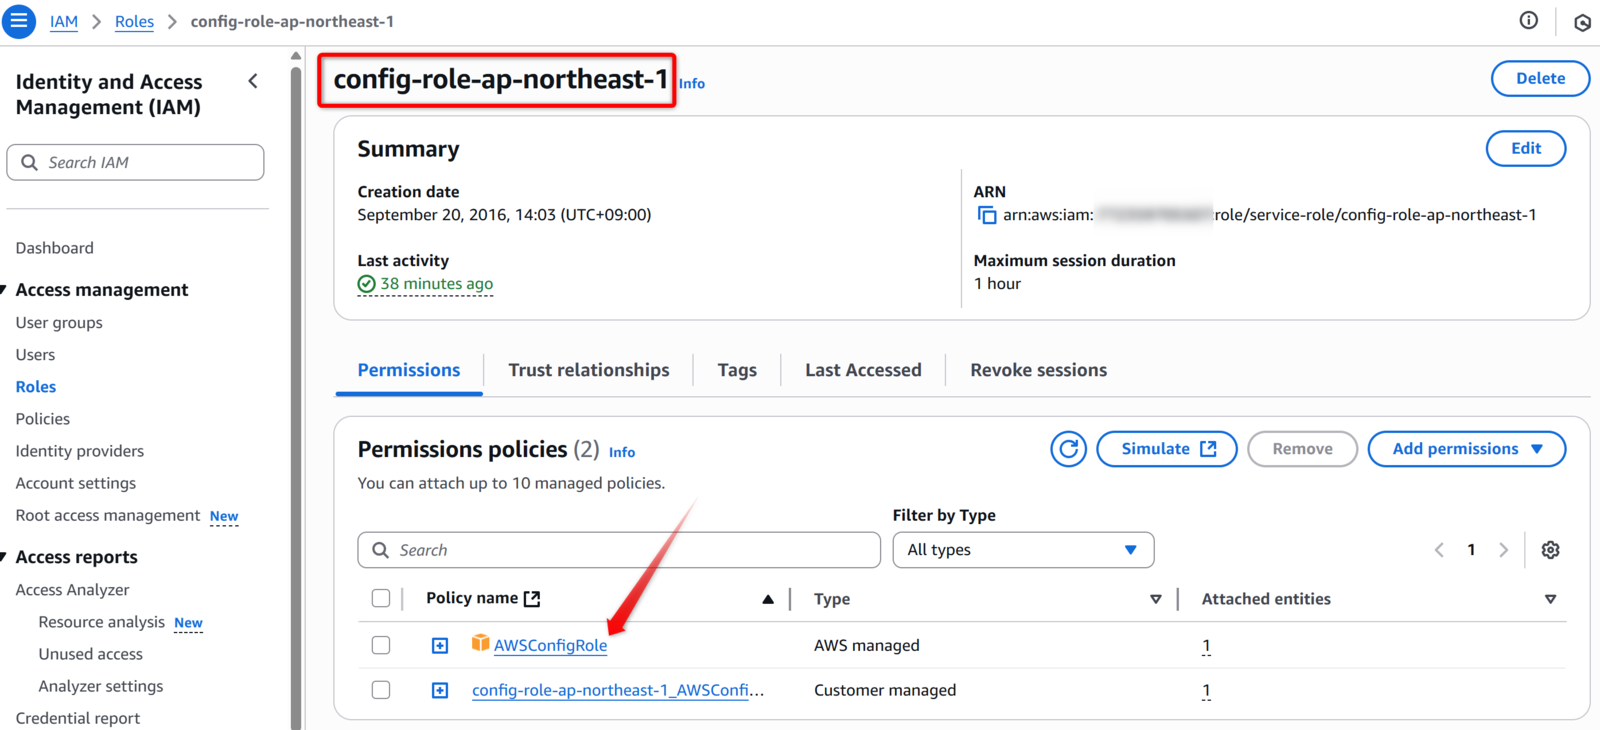1600x730 pixels.
Task: Sort by the Type column arrow
Action: pyautogui.click(x=1155, y=599)
